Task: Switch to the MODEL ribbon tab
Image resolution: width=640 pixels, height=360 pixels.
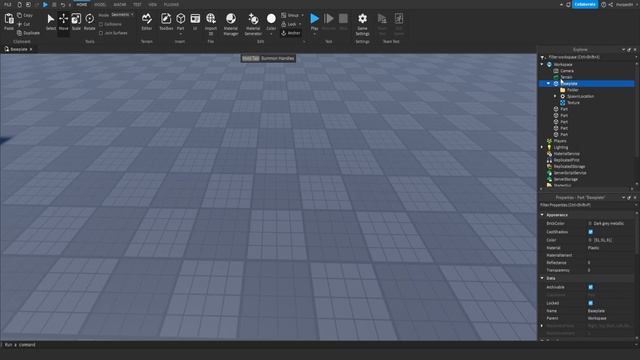Action: pyautogui.click(x=100, y=4)
